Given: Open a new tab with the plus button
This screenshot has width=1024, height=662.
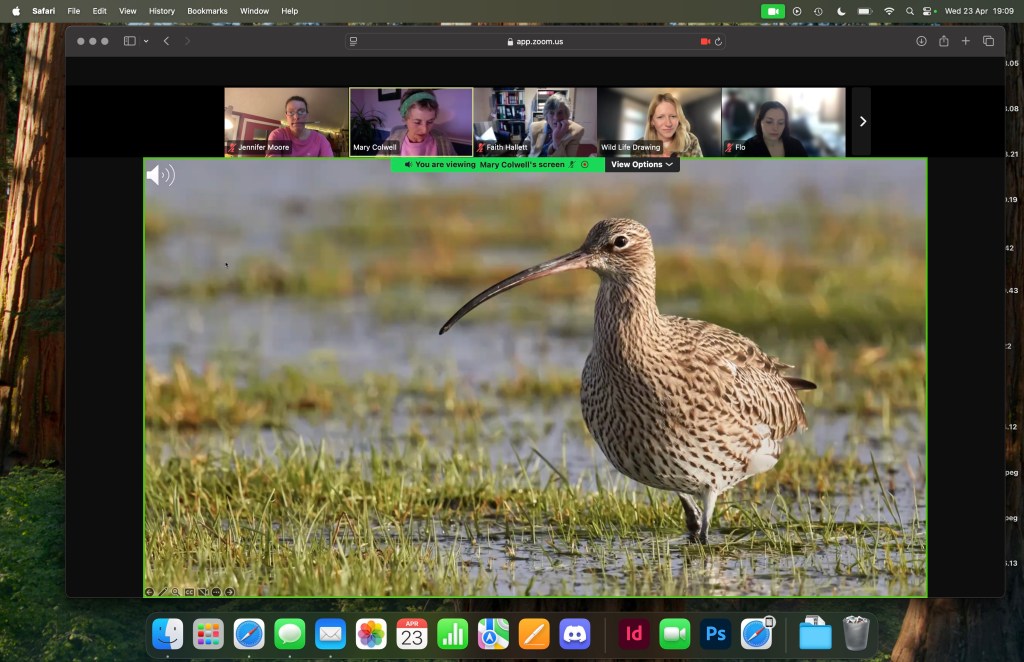Looking at the screenshot, I should coord(964,41).
